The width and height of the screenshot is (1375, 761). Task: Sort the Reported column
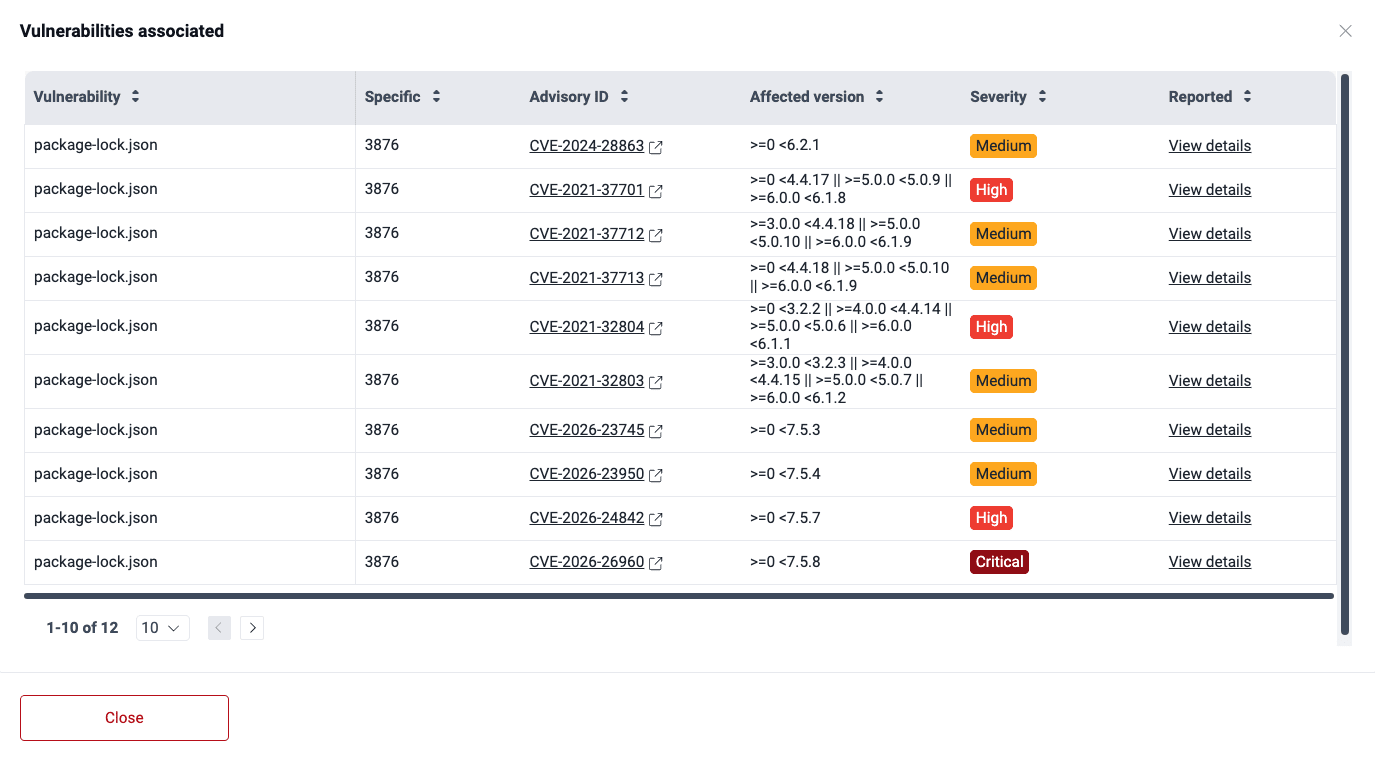[x=1246, y=96]
